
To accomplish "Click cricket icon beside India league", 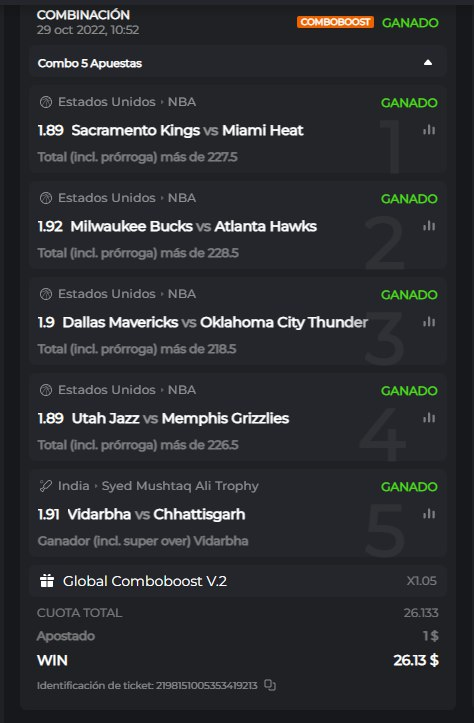I will click(x=46, y=486).
